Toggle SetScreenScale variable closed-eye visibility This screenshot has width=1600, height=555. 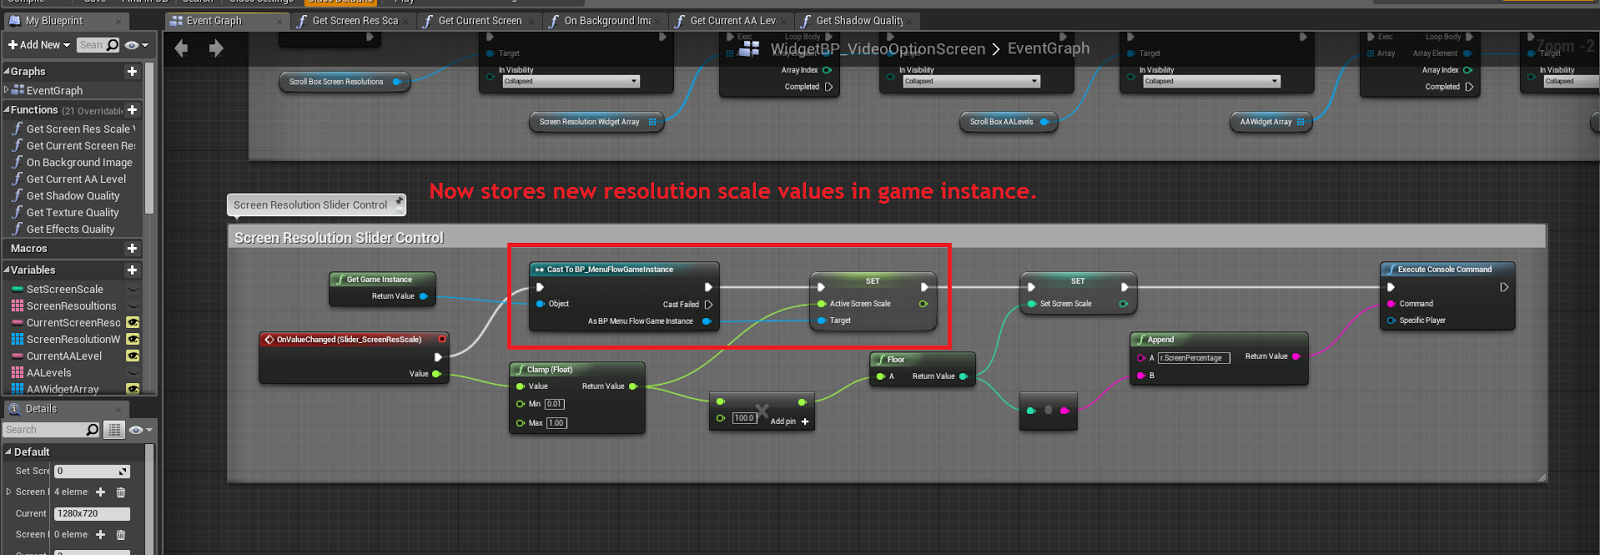click(x=133, y=290)
